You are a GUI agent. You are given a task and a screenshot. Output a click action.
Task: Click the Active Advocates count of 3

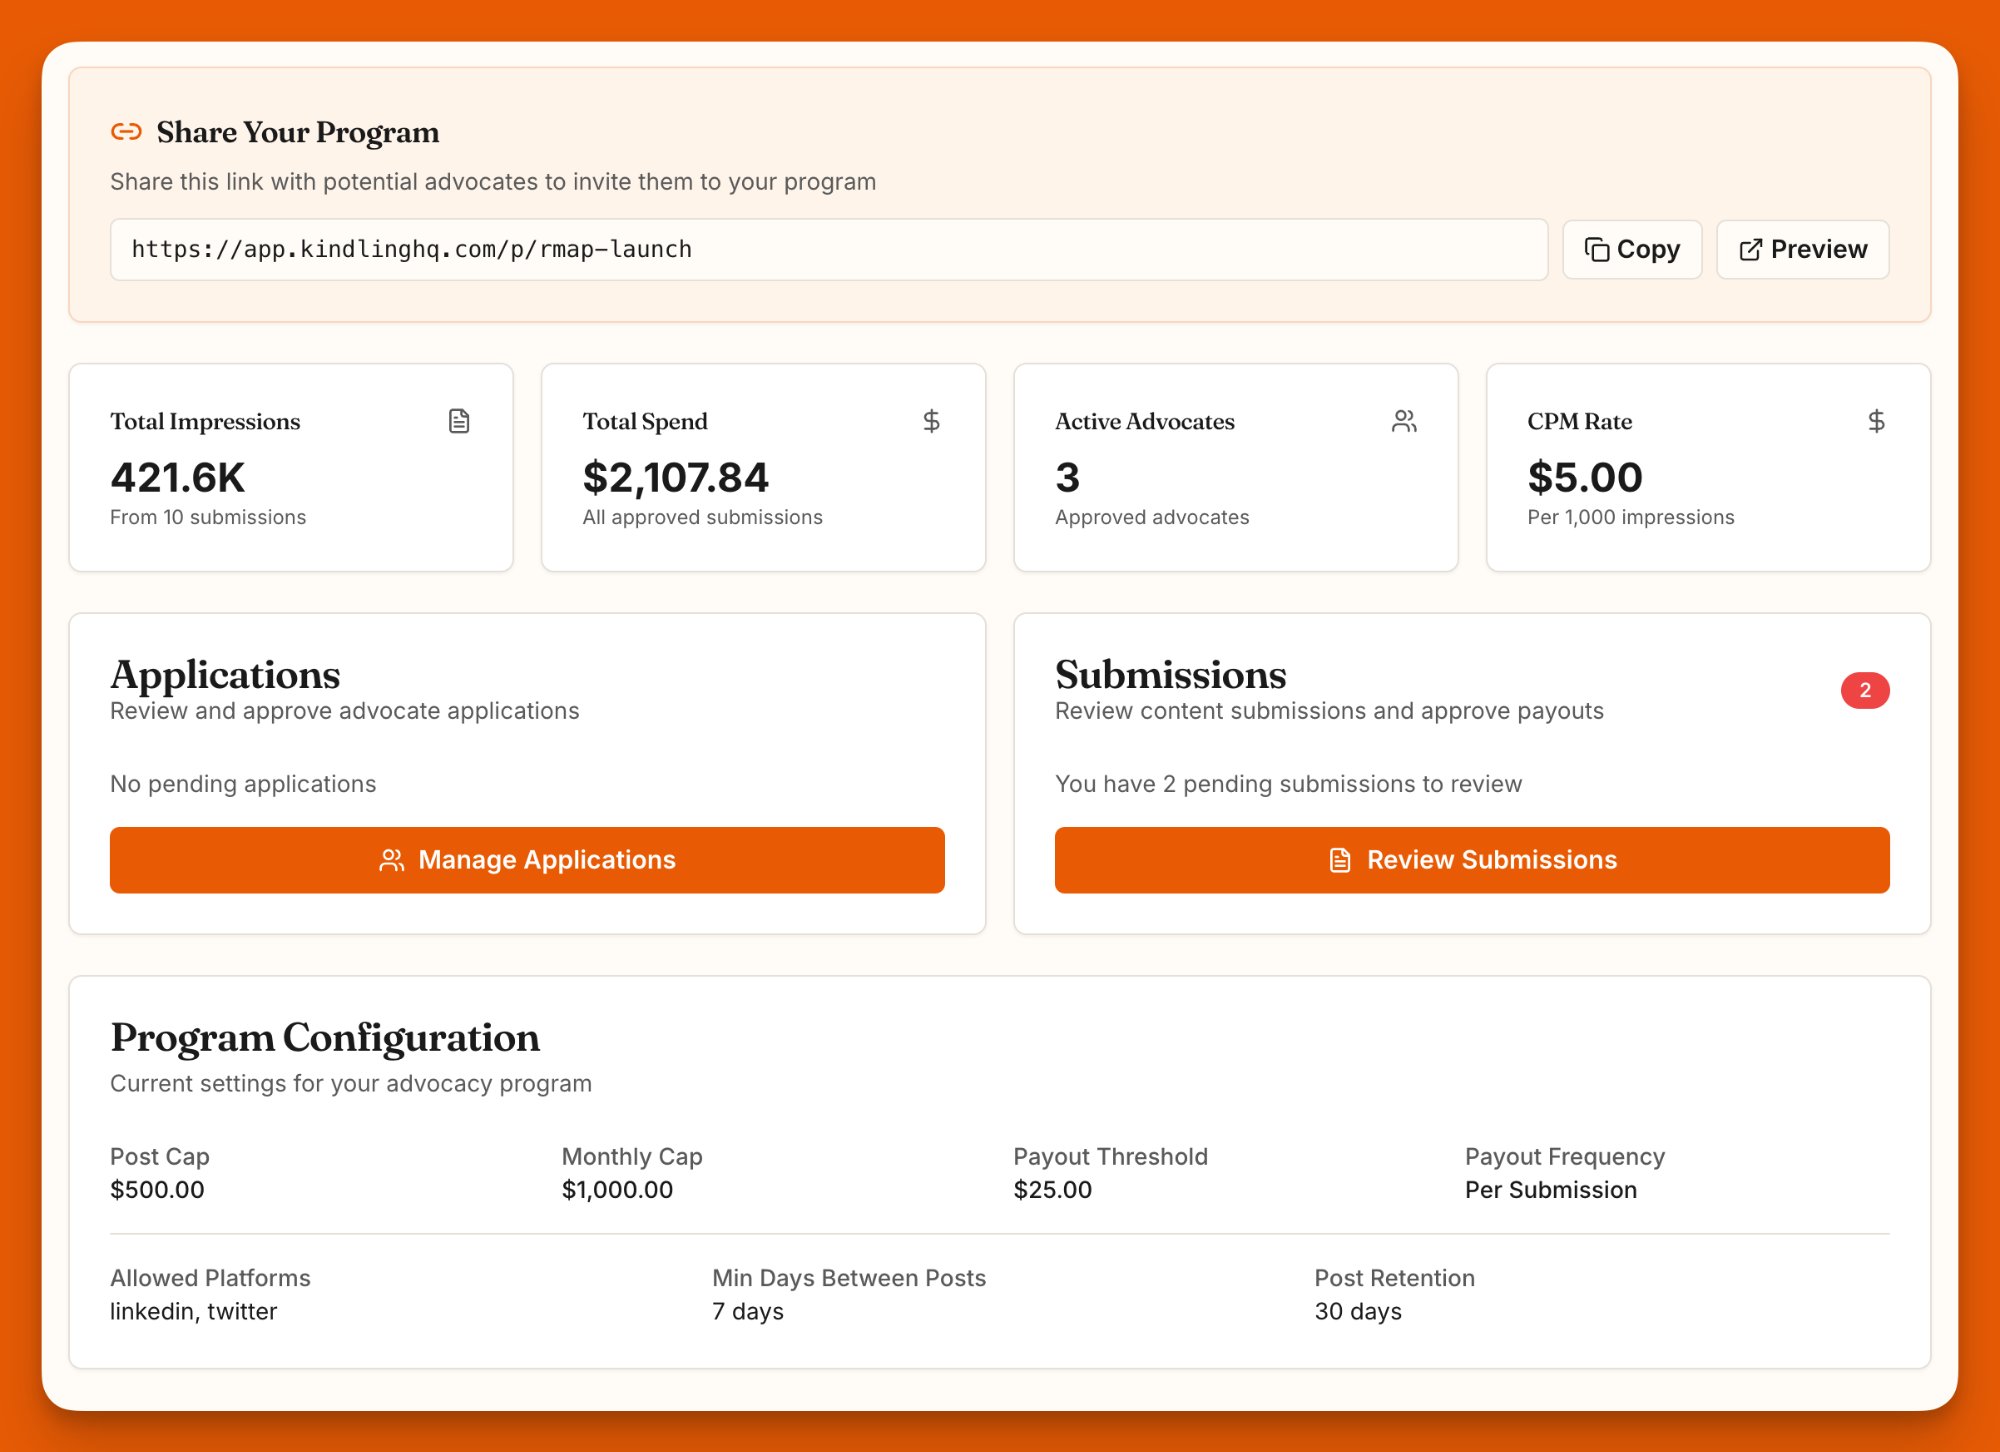coord(1066,478)
